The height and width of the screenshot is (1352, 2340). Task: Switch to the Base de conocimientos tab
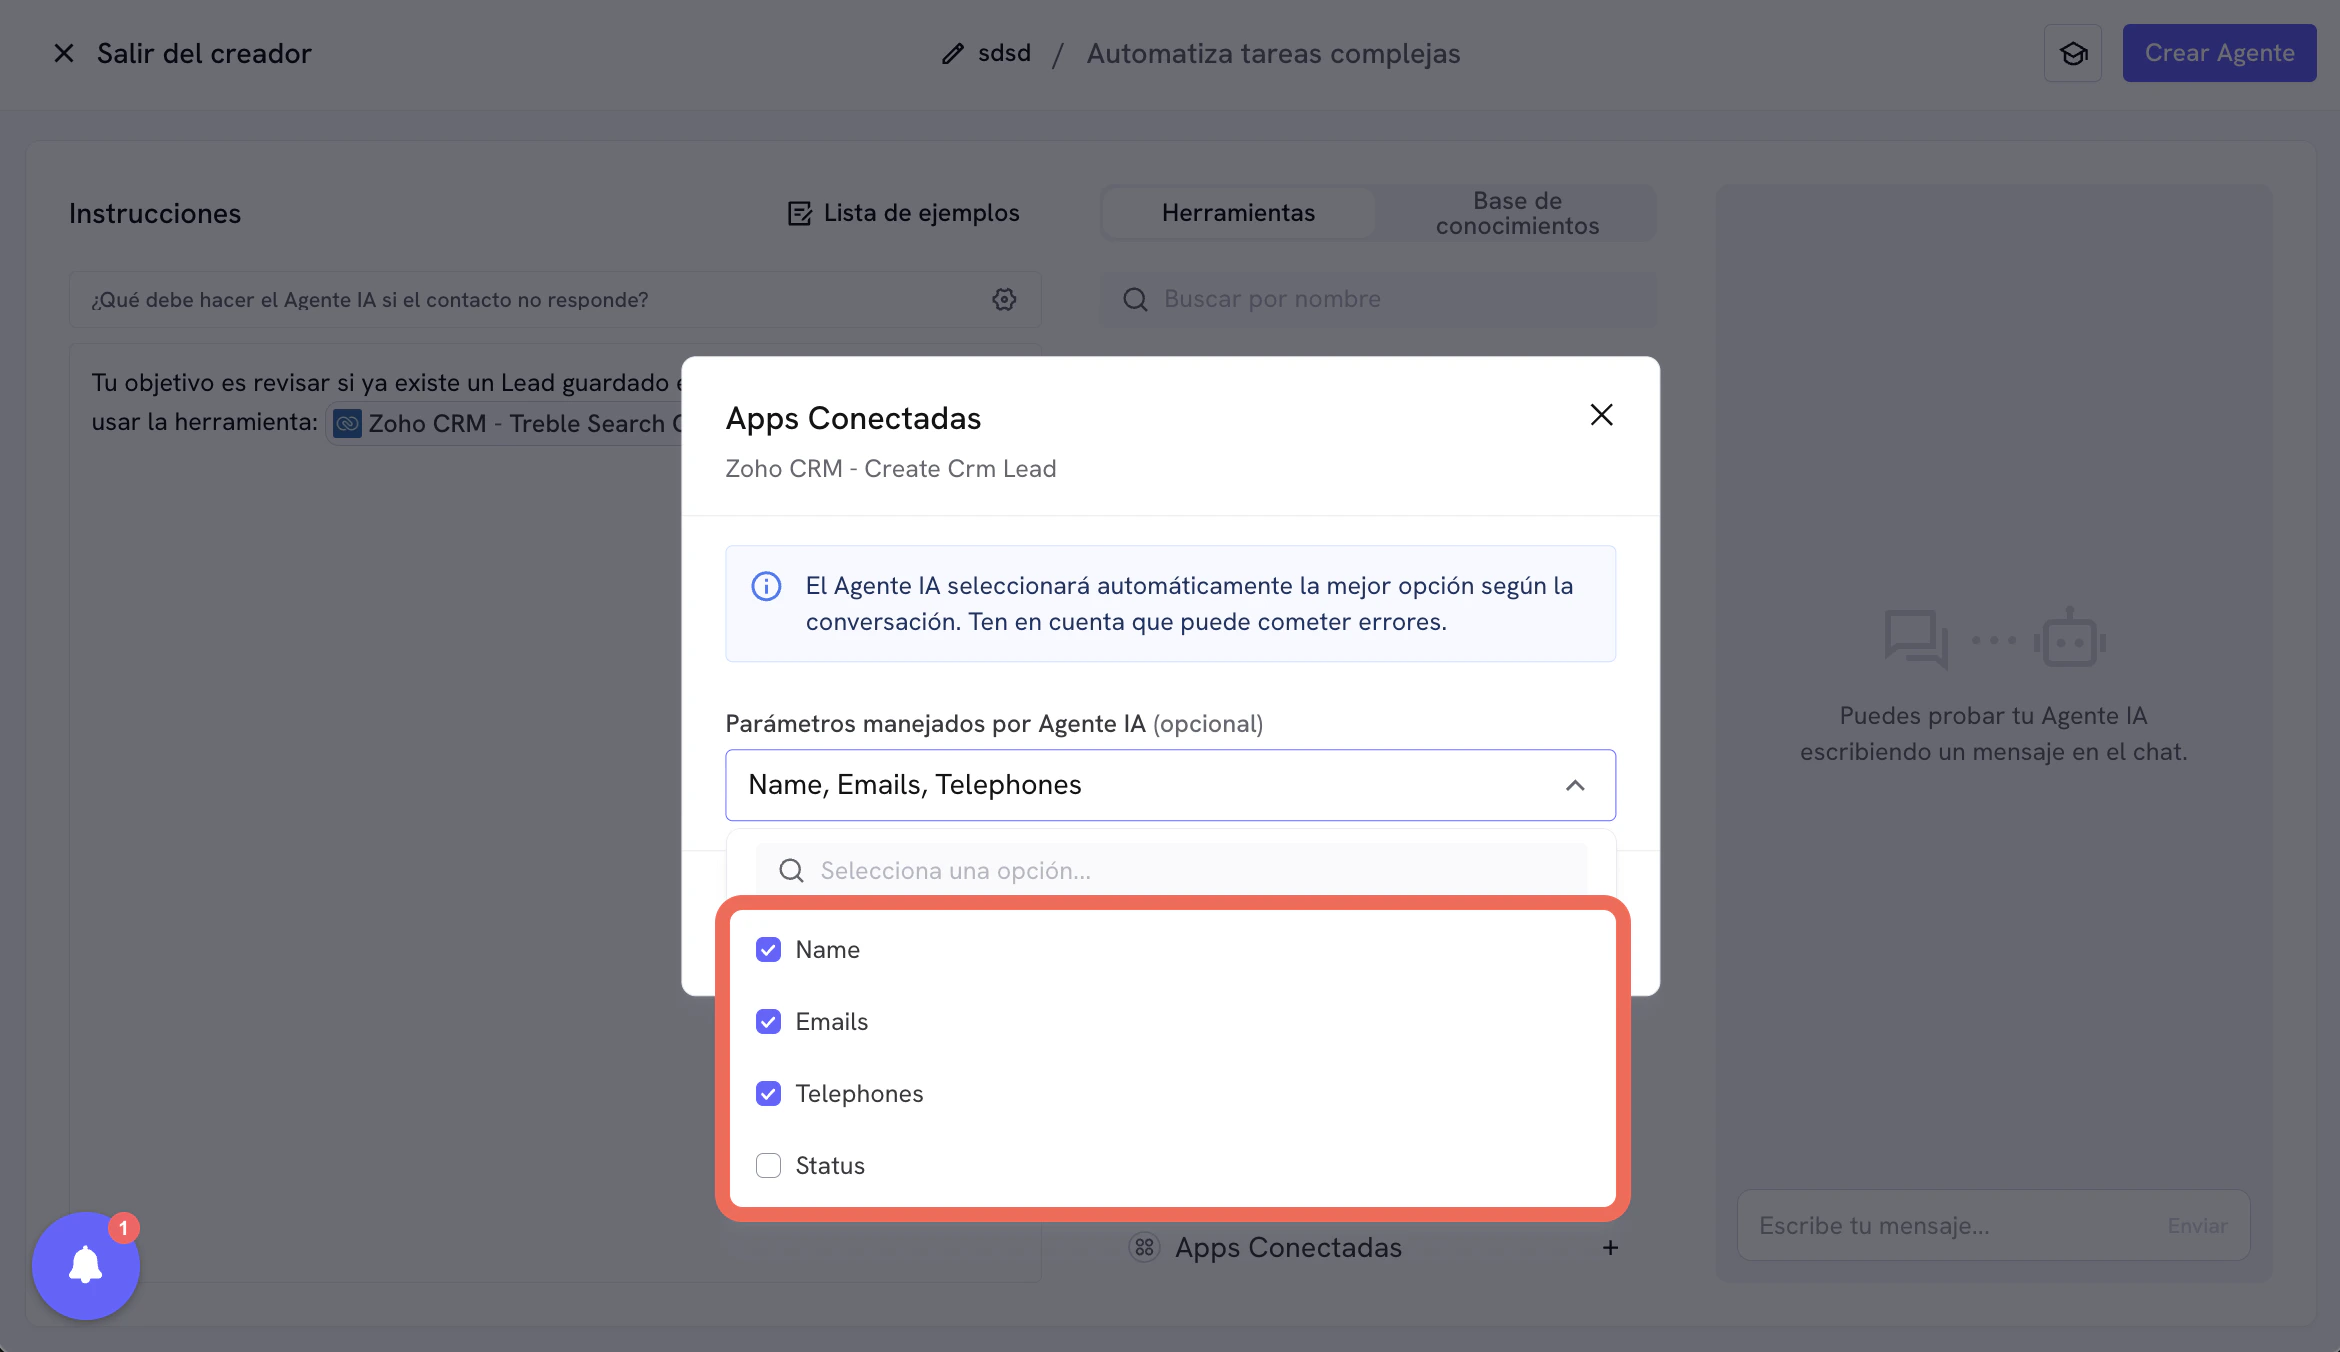click(1517, 213)
